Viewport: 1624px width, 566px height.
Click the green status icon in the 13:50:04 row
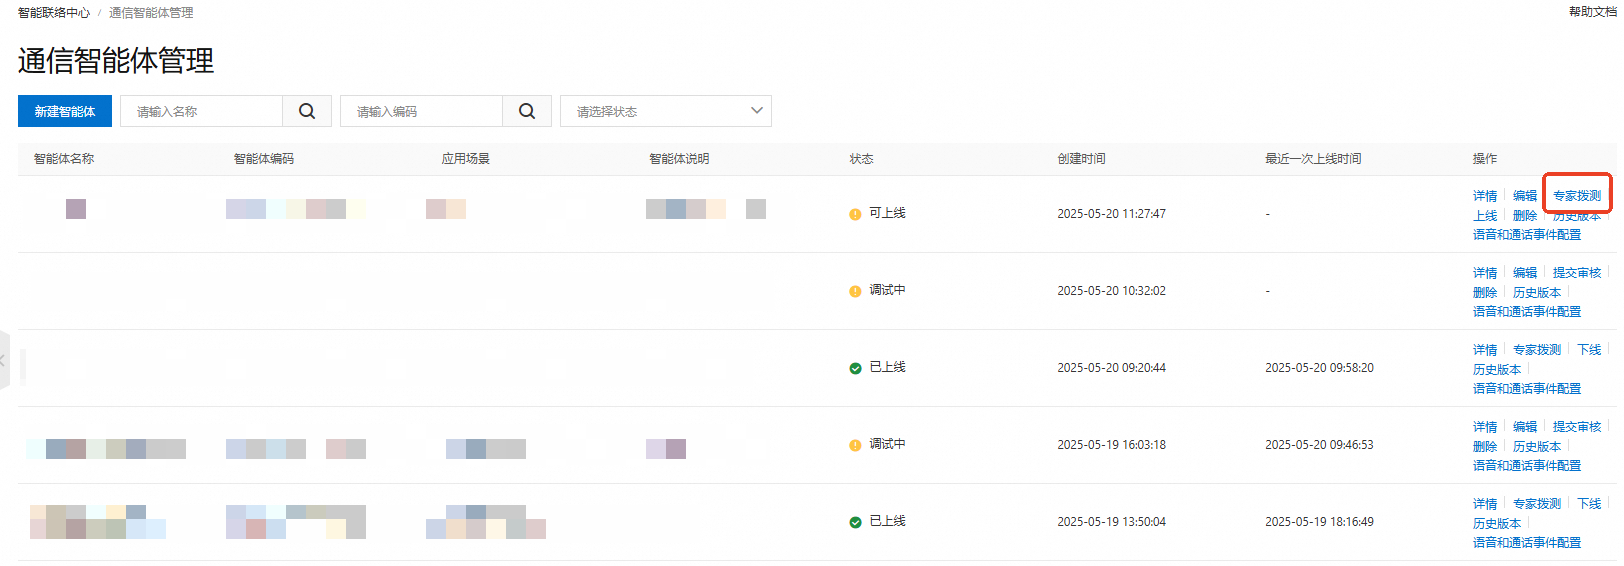tap(855, 522)
